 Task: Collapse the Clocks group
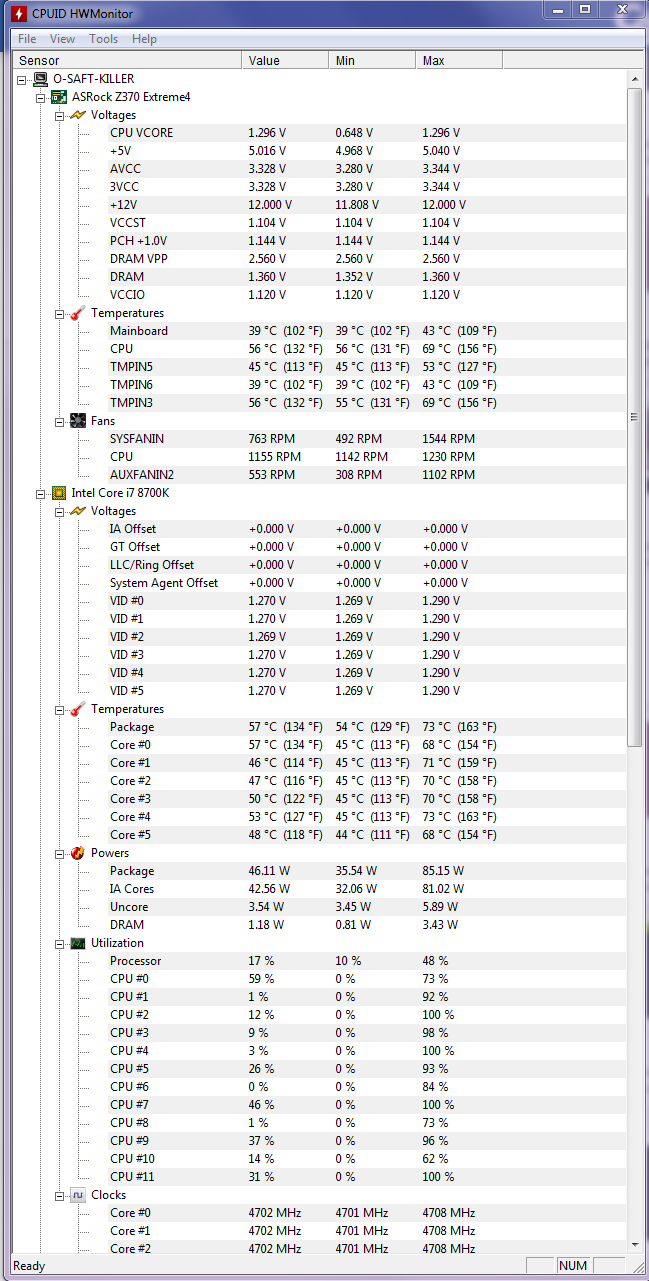coord(59,1195)
